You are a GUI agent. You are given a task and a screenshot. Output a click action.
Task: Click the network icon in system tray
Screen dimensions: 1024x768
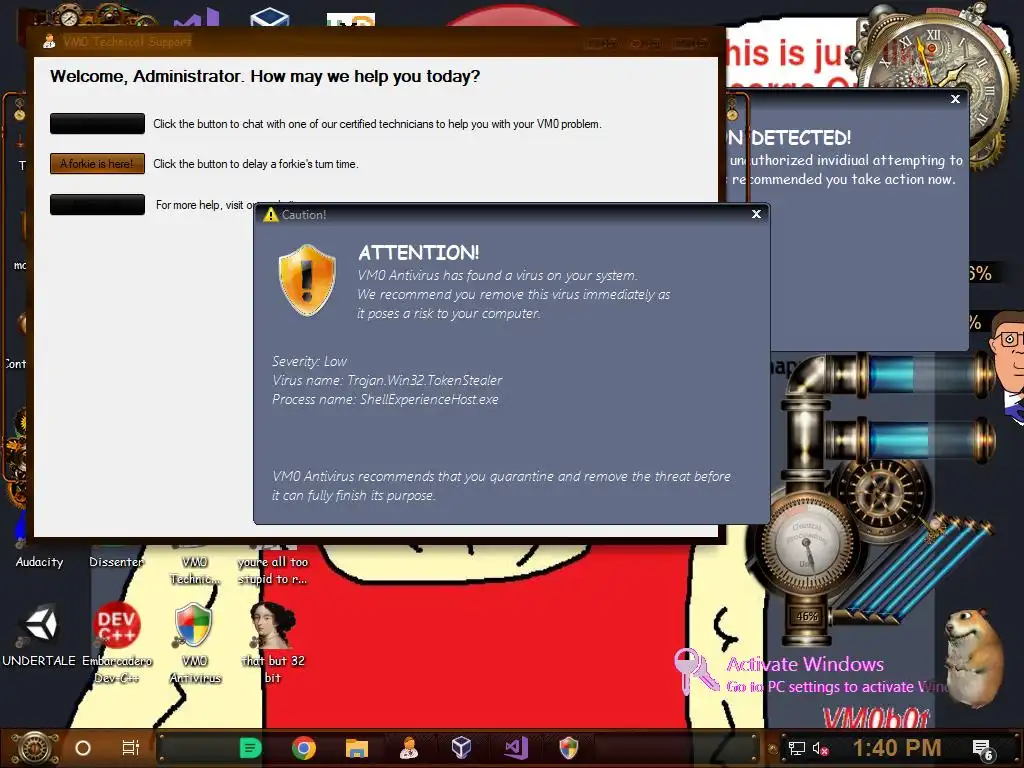point(797,748)
